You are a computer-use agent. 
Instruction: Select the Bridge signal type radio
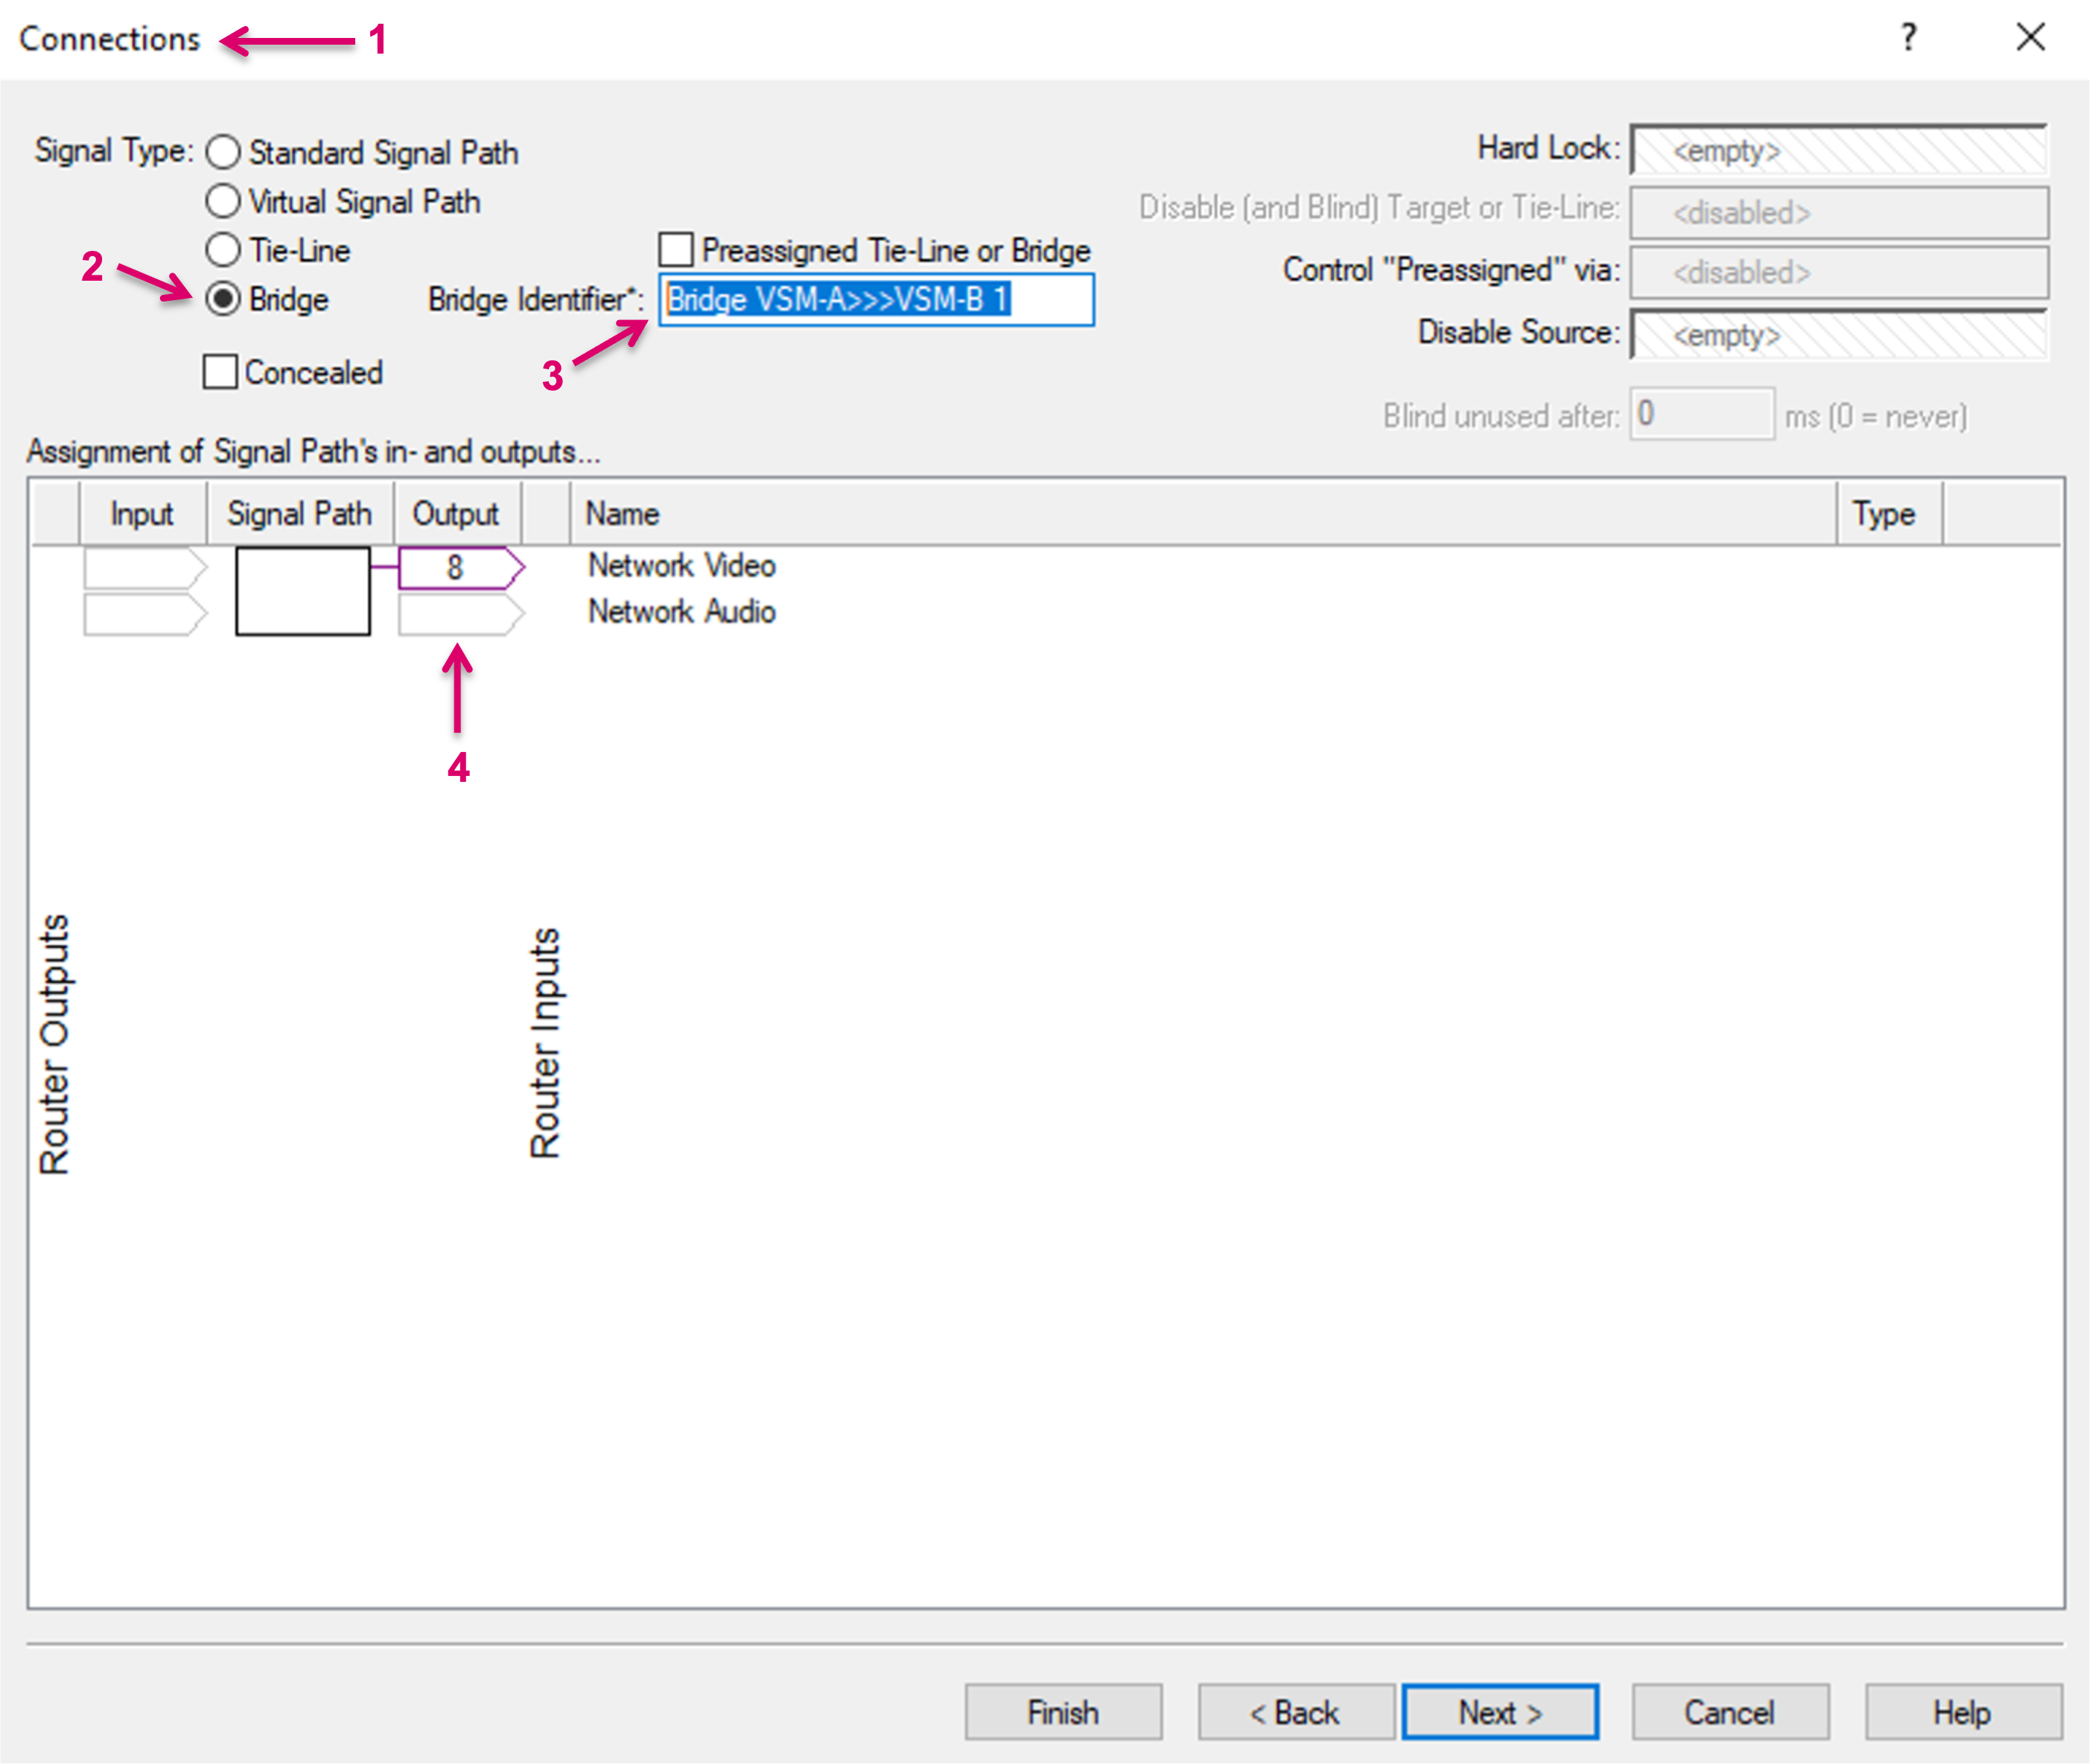223,299
